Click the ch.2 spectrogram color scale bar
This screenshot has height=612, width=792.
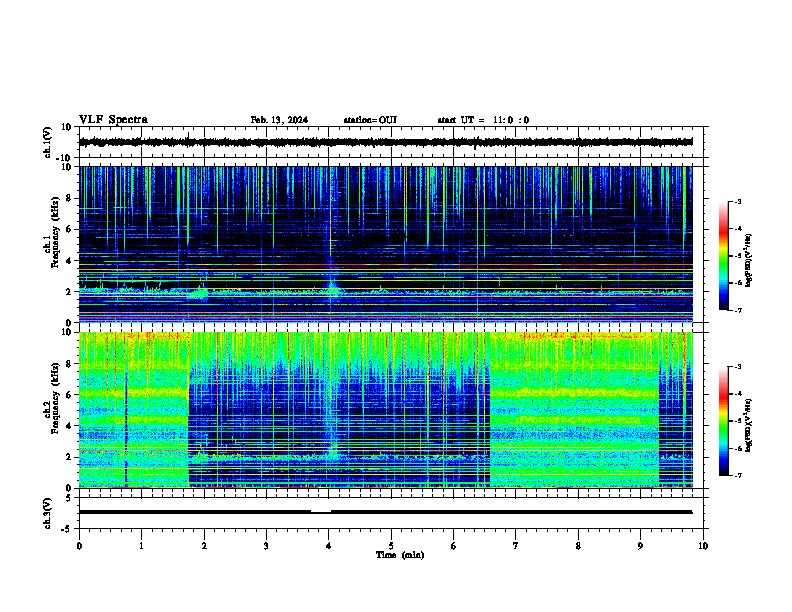pos(723,421)
